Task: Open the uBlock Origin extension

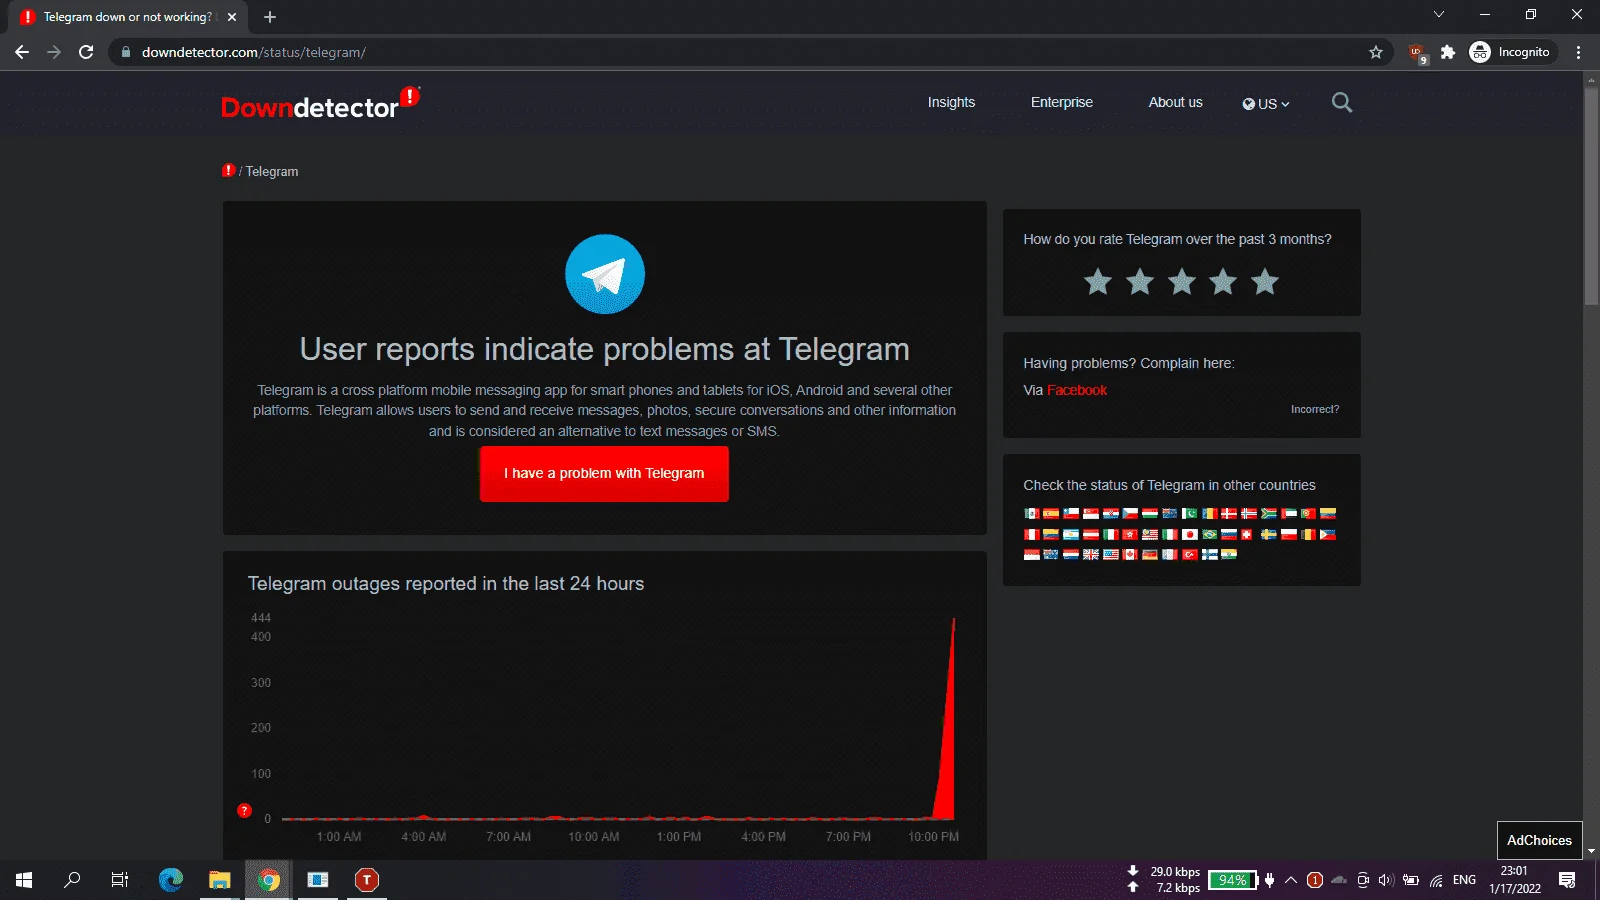Action: click(x=1417, y=53)
